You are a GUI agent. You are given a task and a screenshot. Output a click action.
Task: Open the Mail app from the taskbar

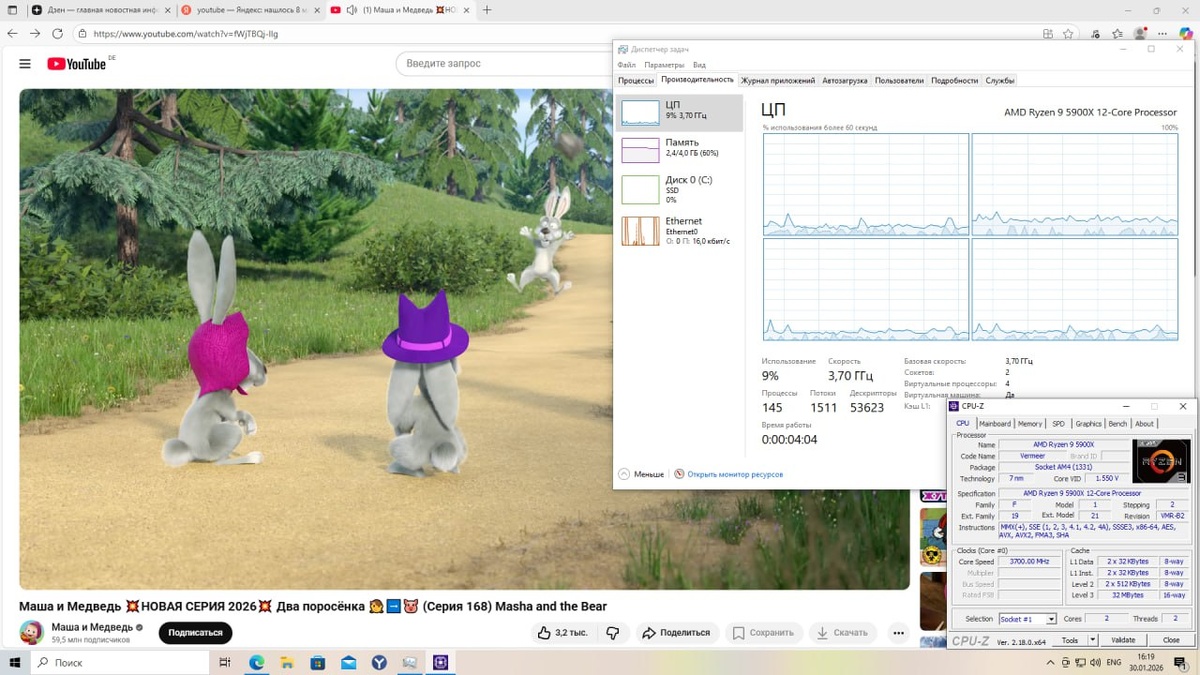tap(348, 662)
